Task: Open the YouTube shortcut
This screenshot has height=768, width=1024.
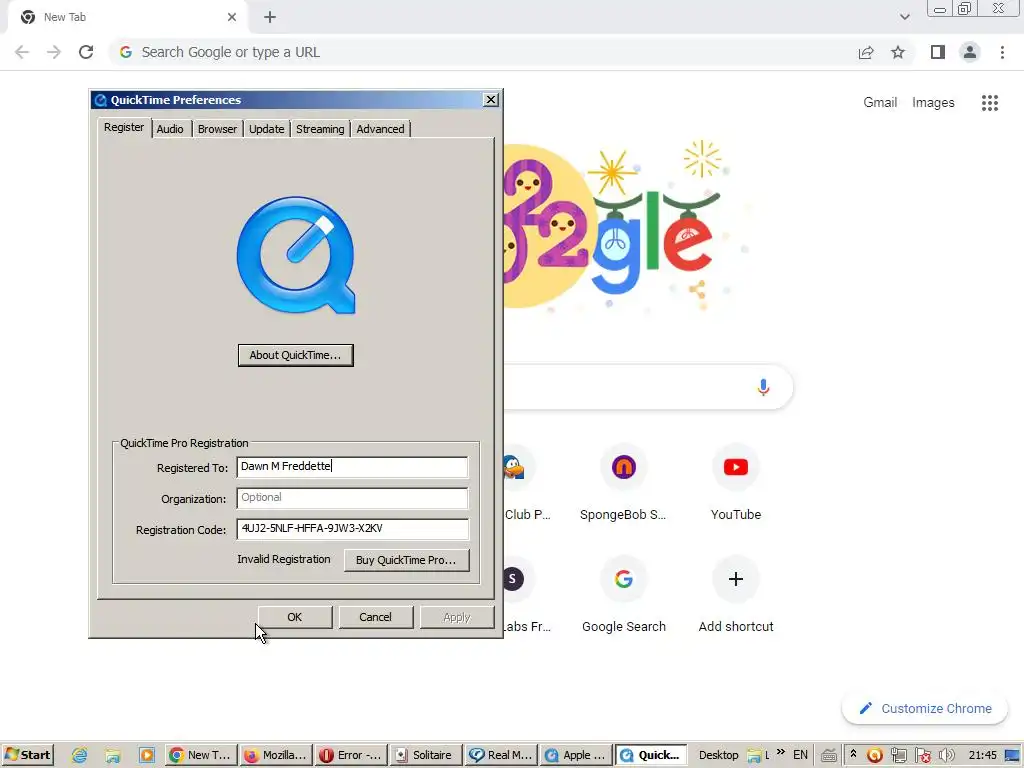Action: tap(735, 483)
